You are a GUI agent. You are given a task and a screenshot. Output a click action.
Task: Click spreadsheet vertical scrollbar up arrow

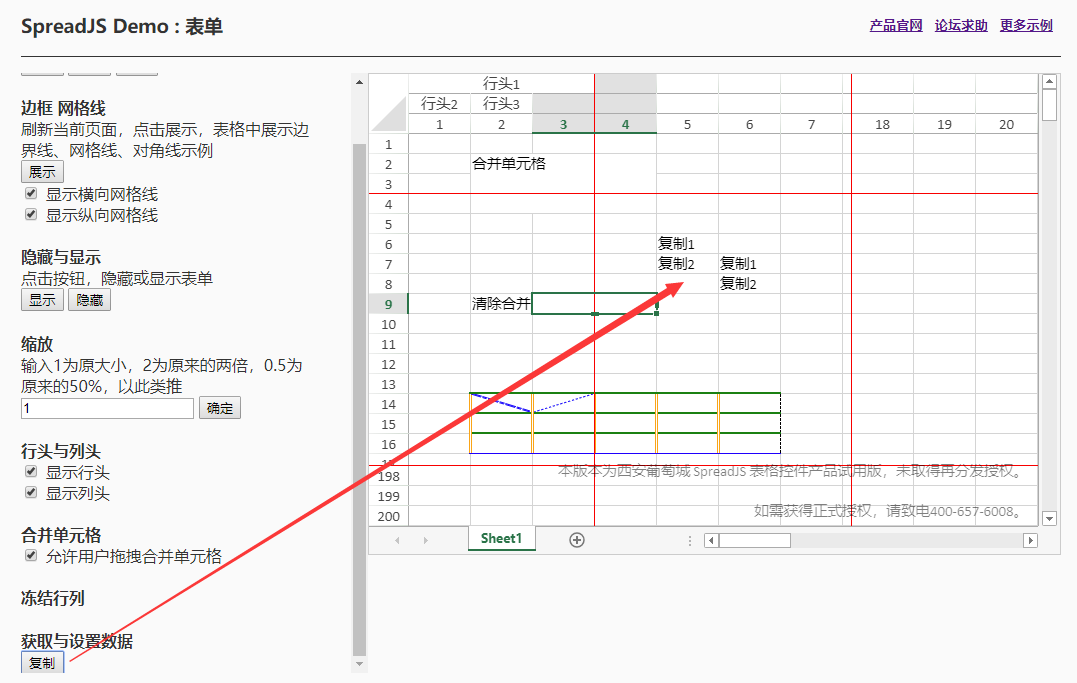1049,82
